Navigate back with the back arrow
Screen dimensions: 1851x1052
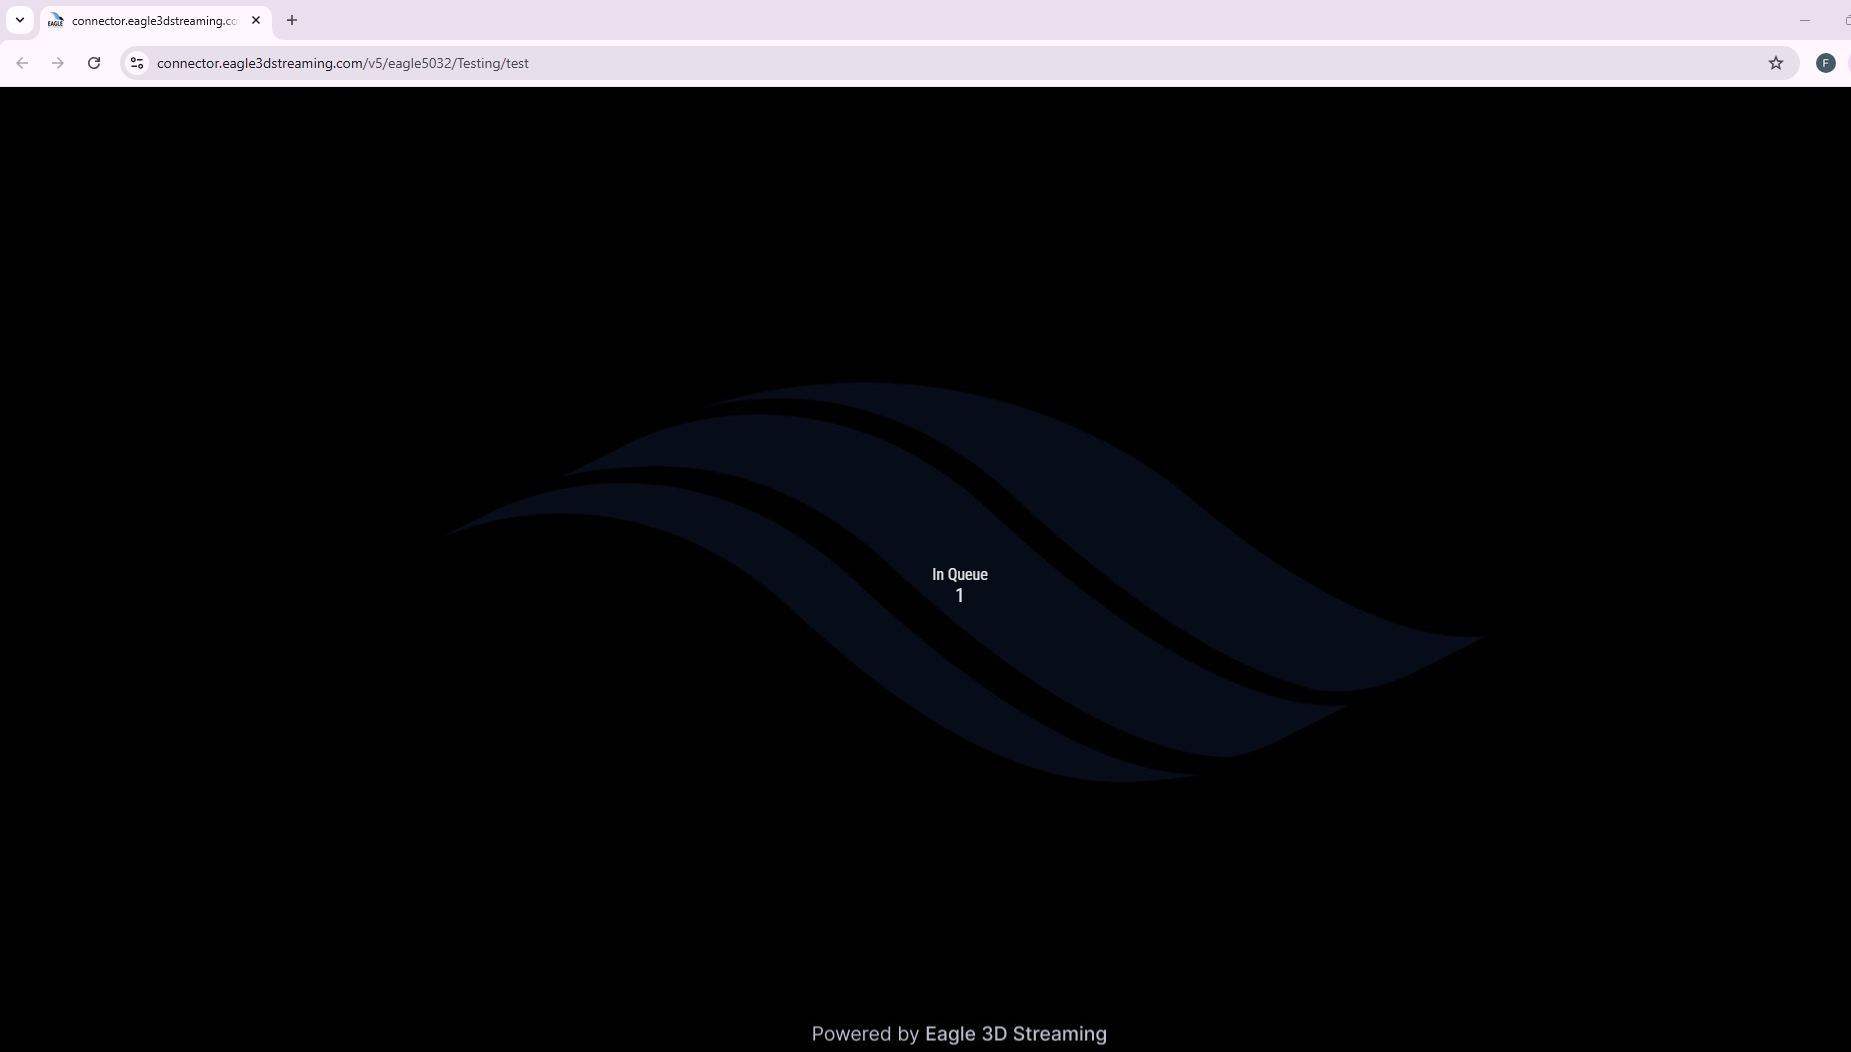(22, 62)
